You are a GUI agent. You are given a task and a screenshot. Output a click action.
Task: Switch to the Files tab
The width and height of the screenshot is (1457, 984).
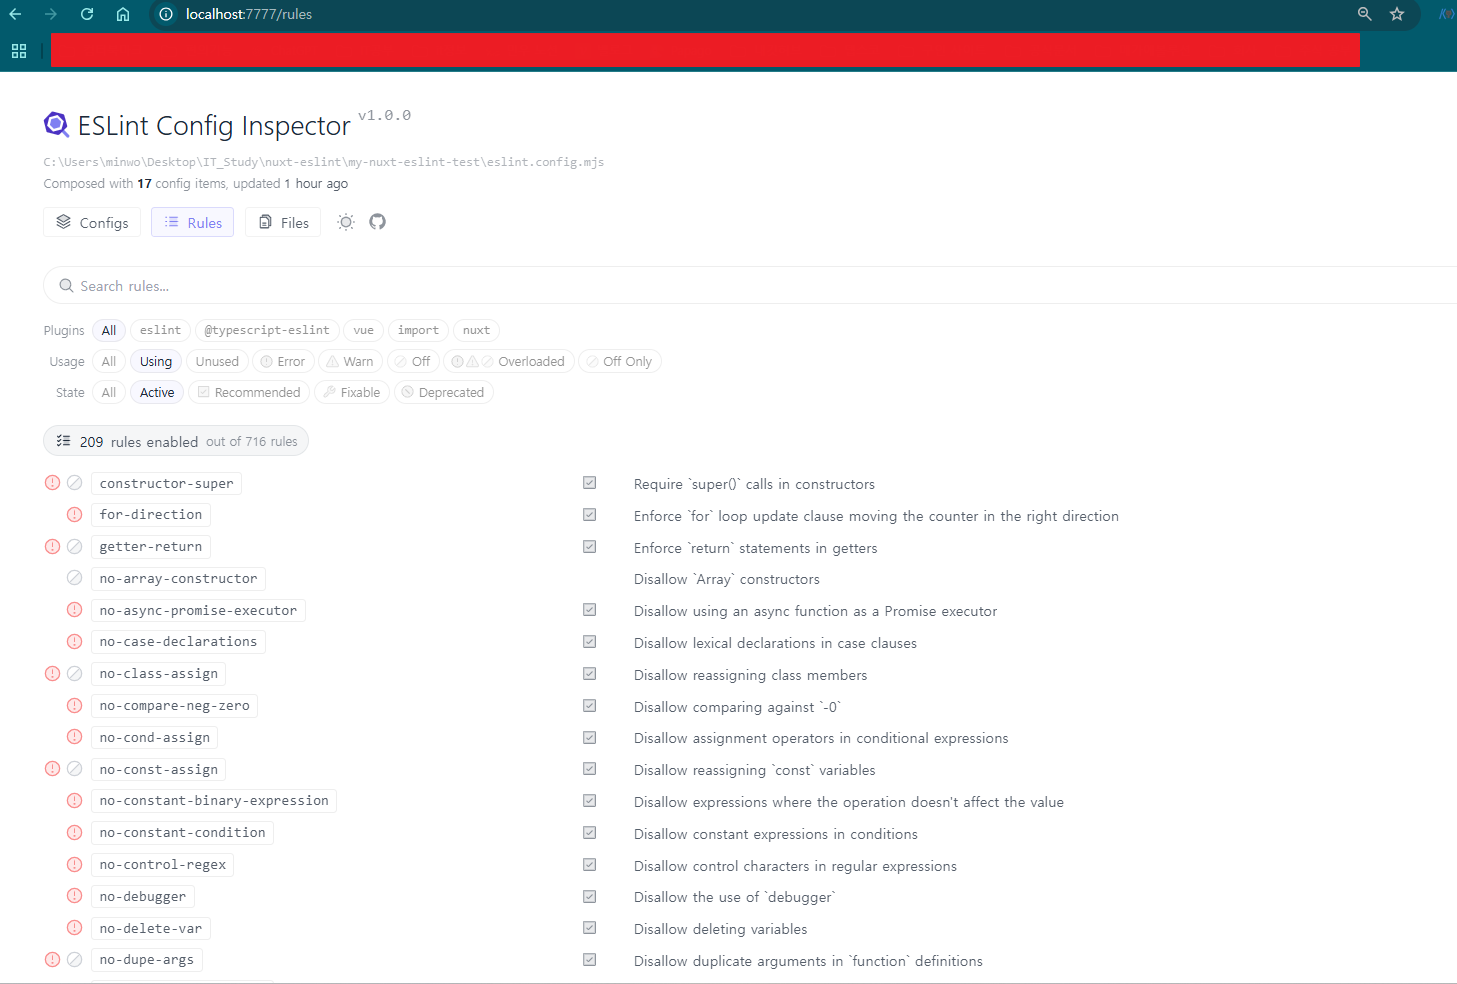(283, 222)
